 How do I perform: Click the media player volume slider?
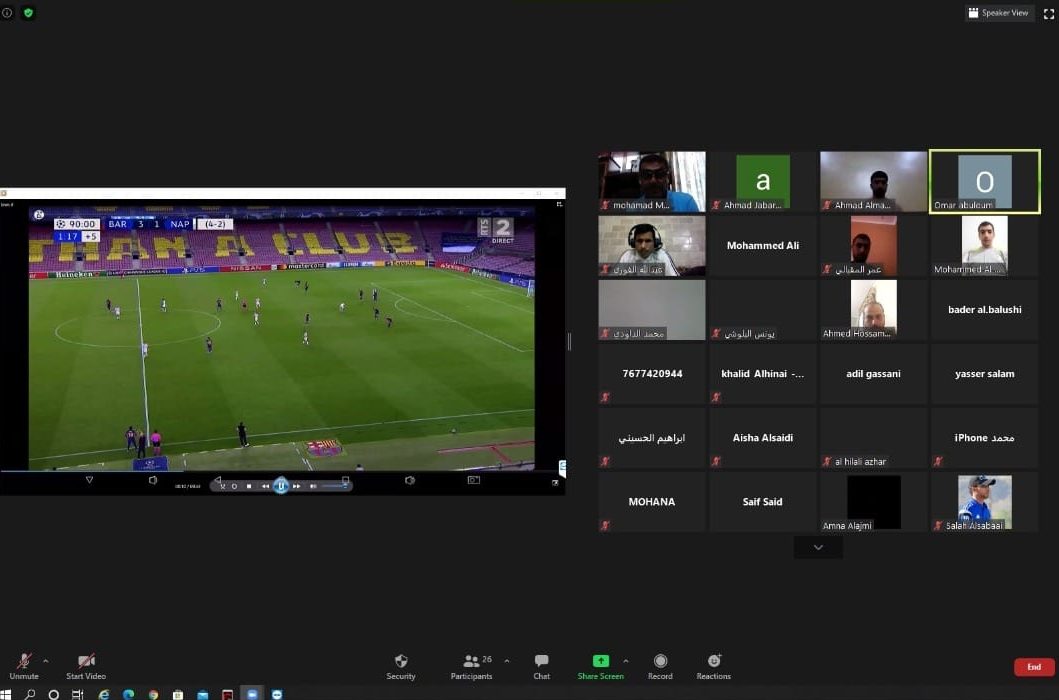[x=334, y=486]
